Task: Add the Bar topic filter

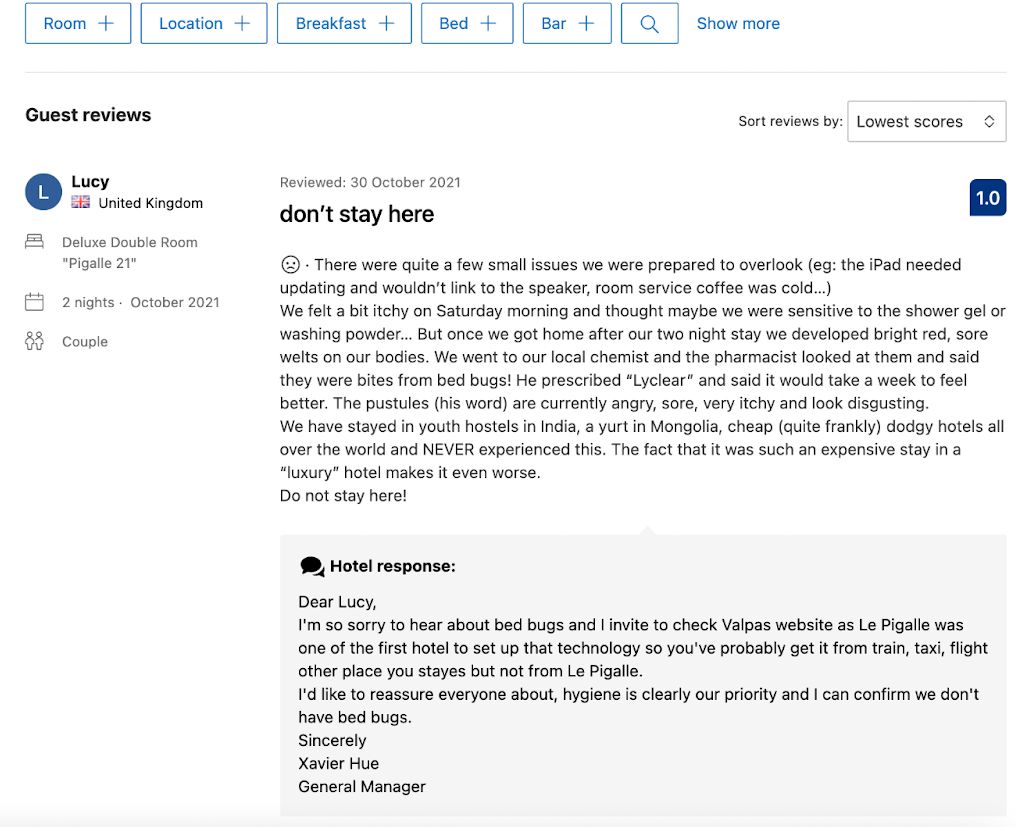Action: 567,23
